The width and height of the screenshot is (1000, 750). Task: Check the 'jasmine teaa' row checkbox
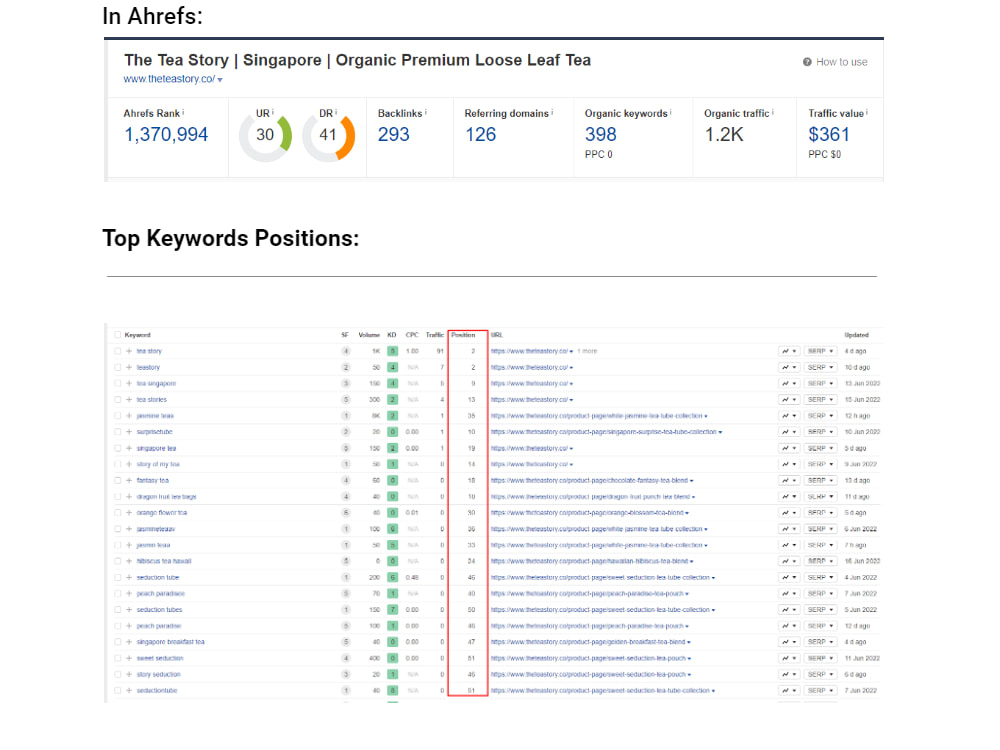[x=117, y=416]
